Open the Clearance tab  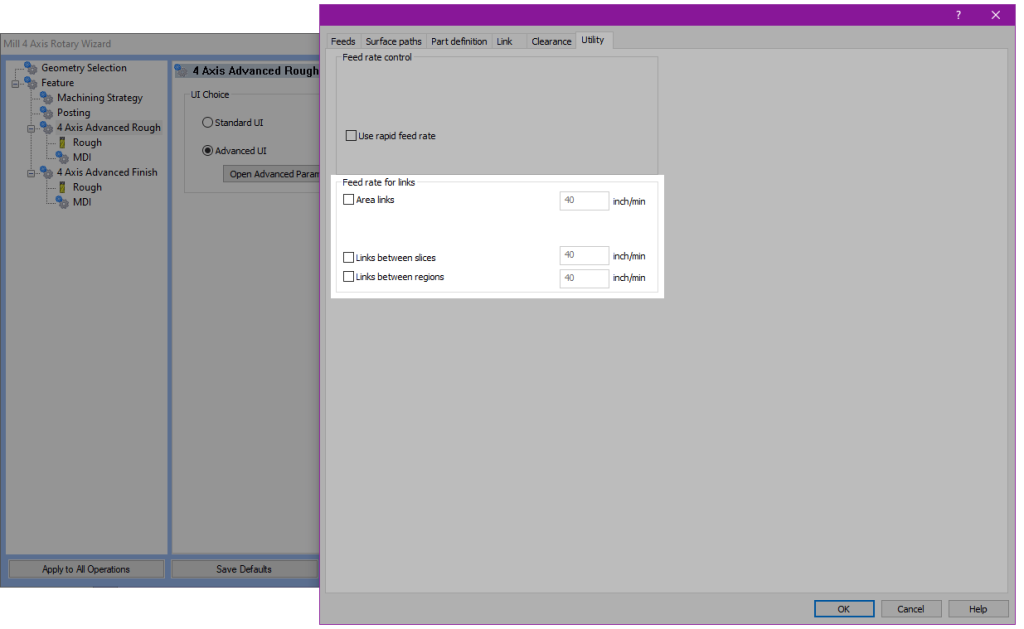point(551,41)
